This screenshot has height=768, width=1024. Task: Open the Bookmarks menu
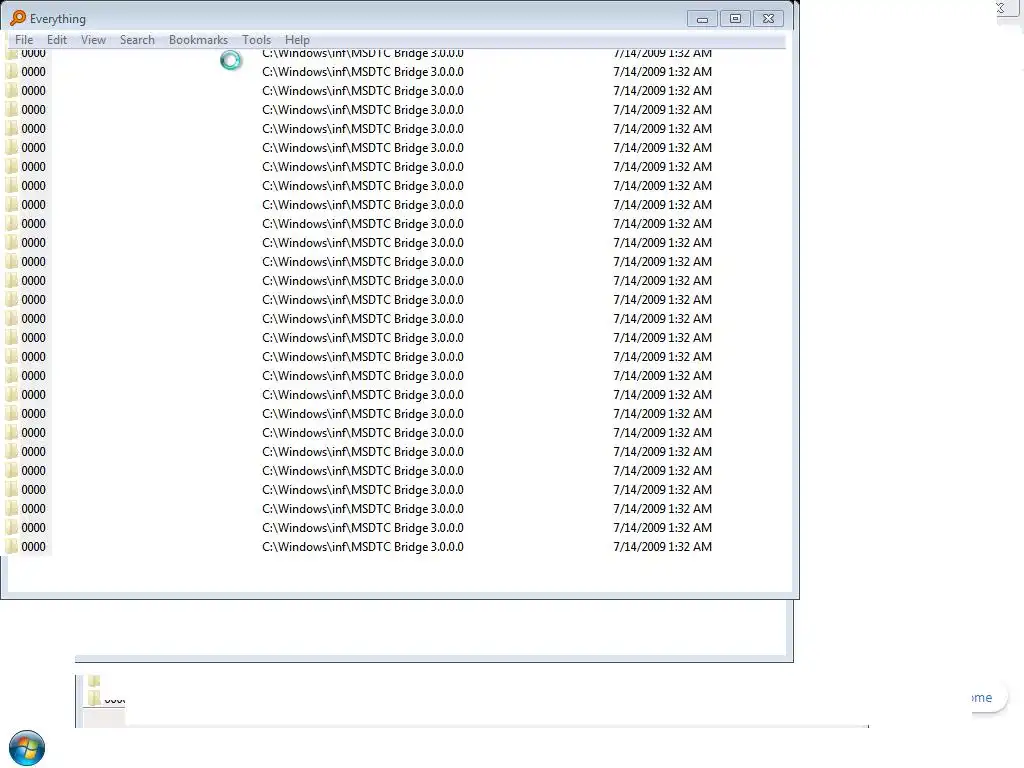[199, 40]
